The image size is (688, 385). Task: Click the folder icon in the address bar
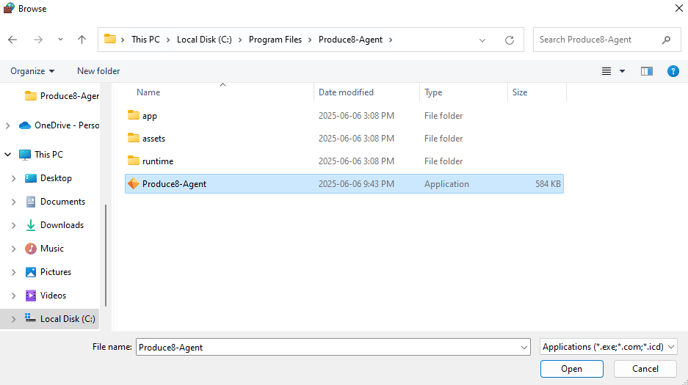point(110,39)
